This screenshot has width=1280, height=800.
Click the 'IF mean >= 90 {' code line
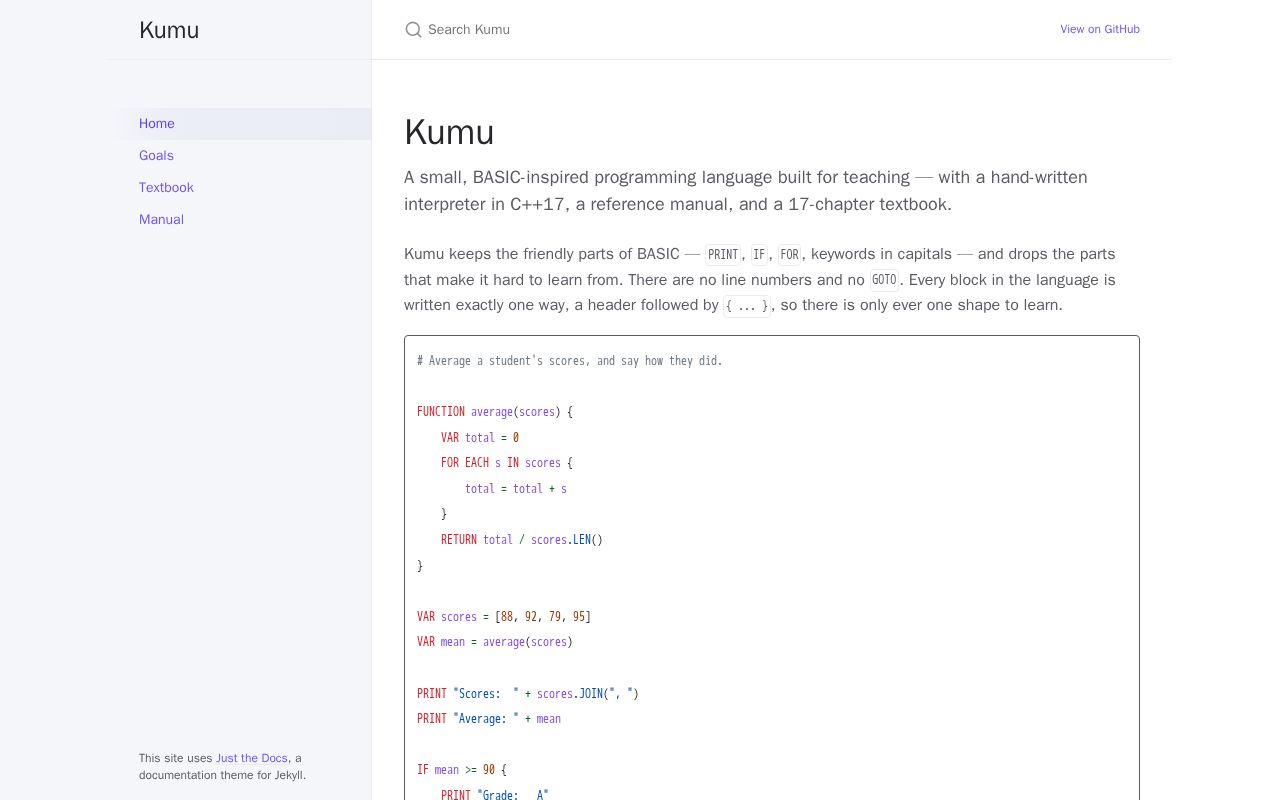click(x=462, y=770)
